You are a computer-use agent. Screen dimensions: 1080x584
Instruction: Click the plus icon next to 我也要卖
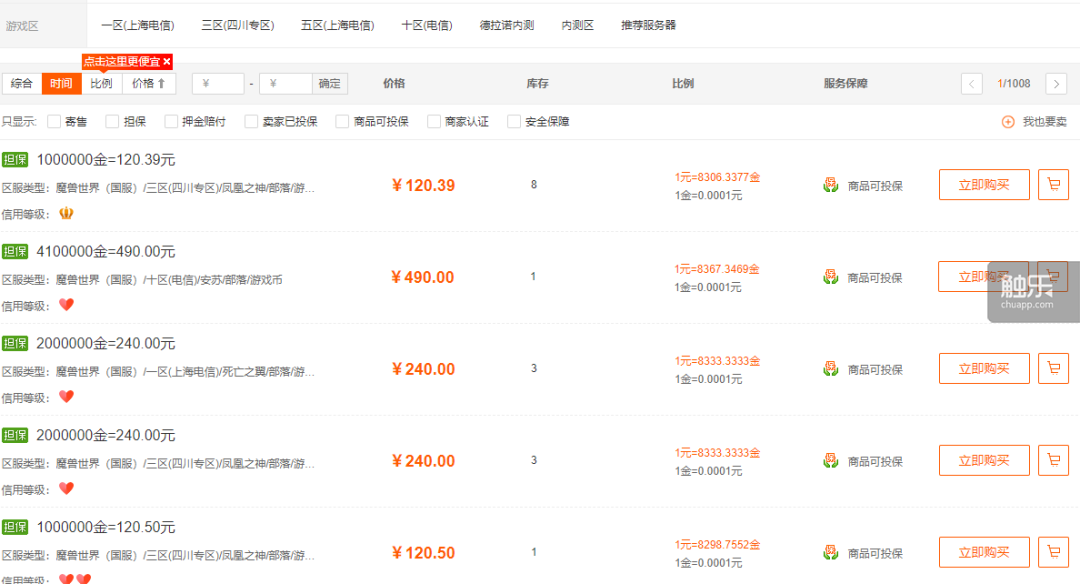point(1008,122)
